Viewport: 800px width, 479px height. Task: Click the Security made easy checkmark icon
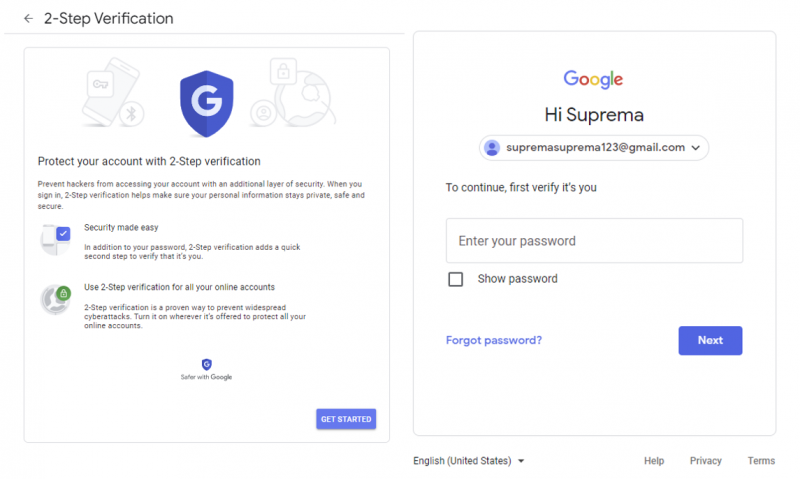point(63,234)
